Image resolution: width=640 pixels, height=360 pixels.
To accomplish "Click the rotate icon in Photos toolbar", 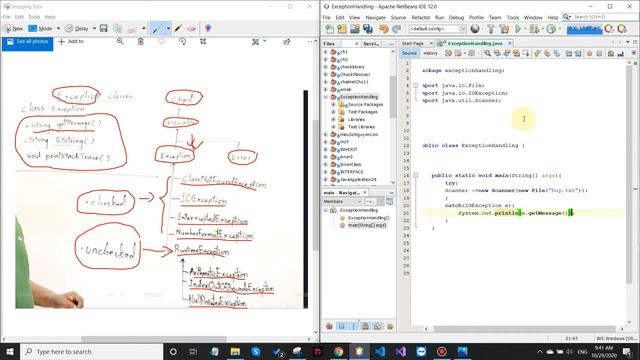I will point(182,41).
